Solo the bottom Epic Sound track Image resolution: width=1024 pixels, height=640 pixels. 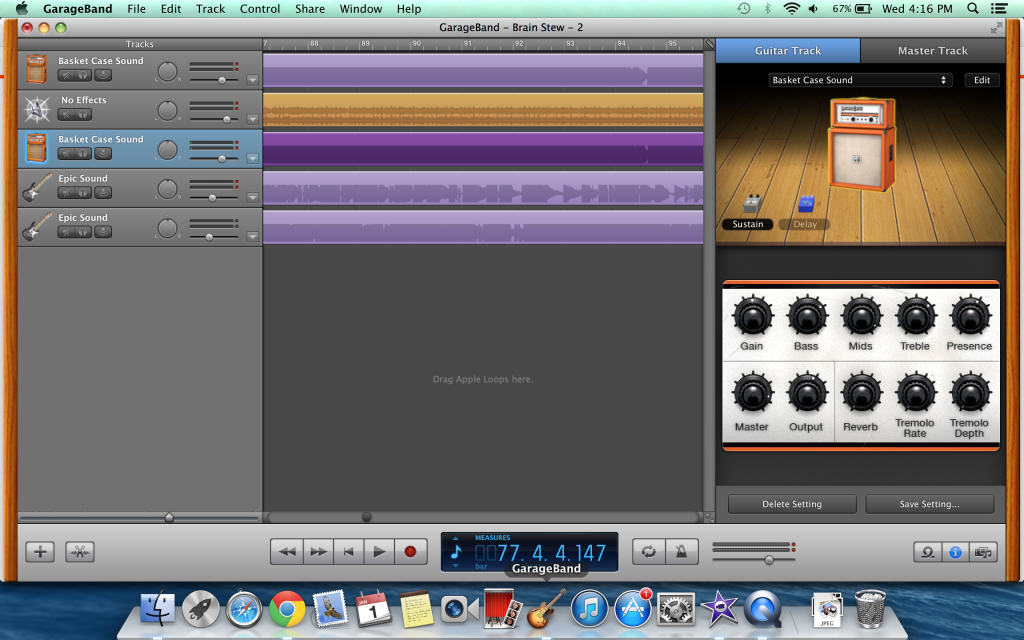(83, 232)
